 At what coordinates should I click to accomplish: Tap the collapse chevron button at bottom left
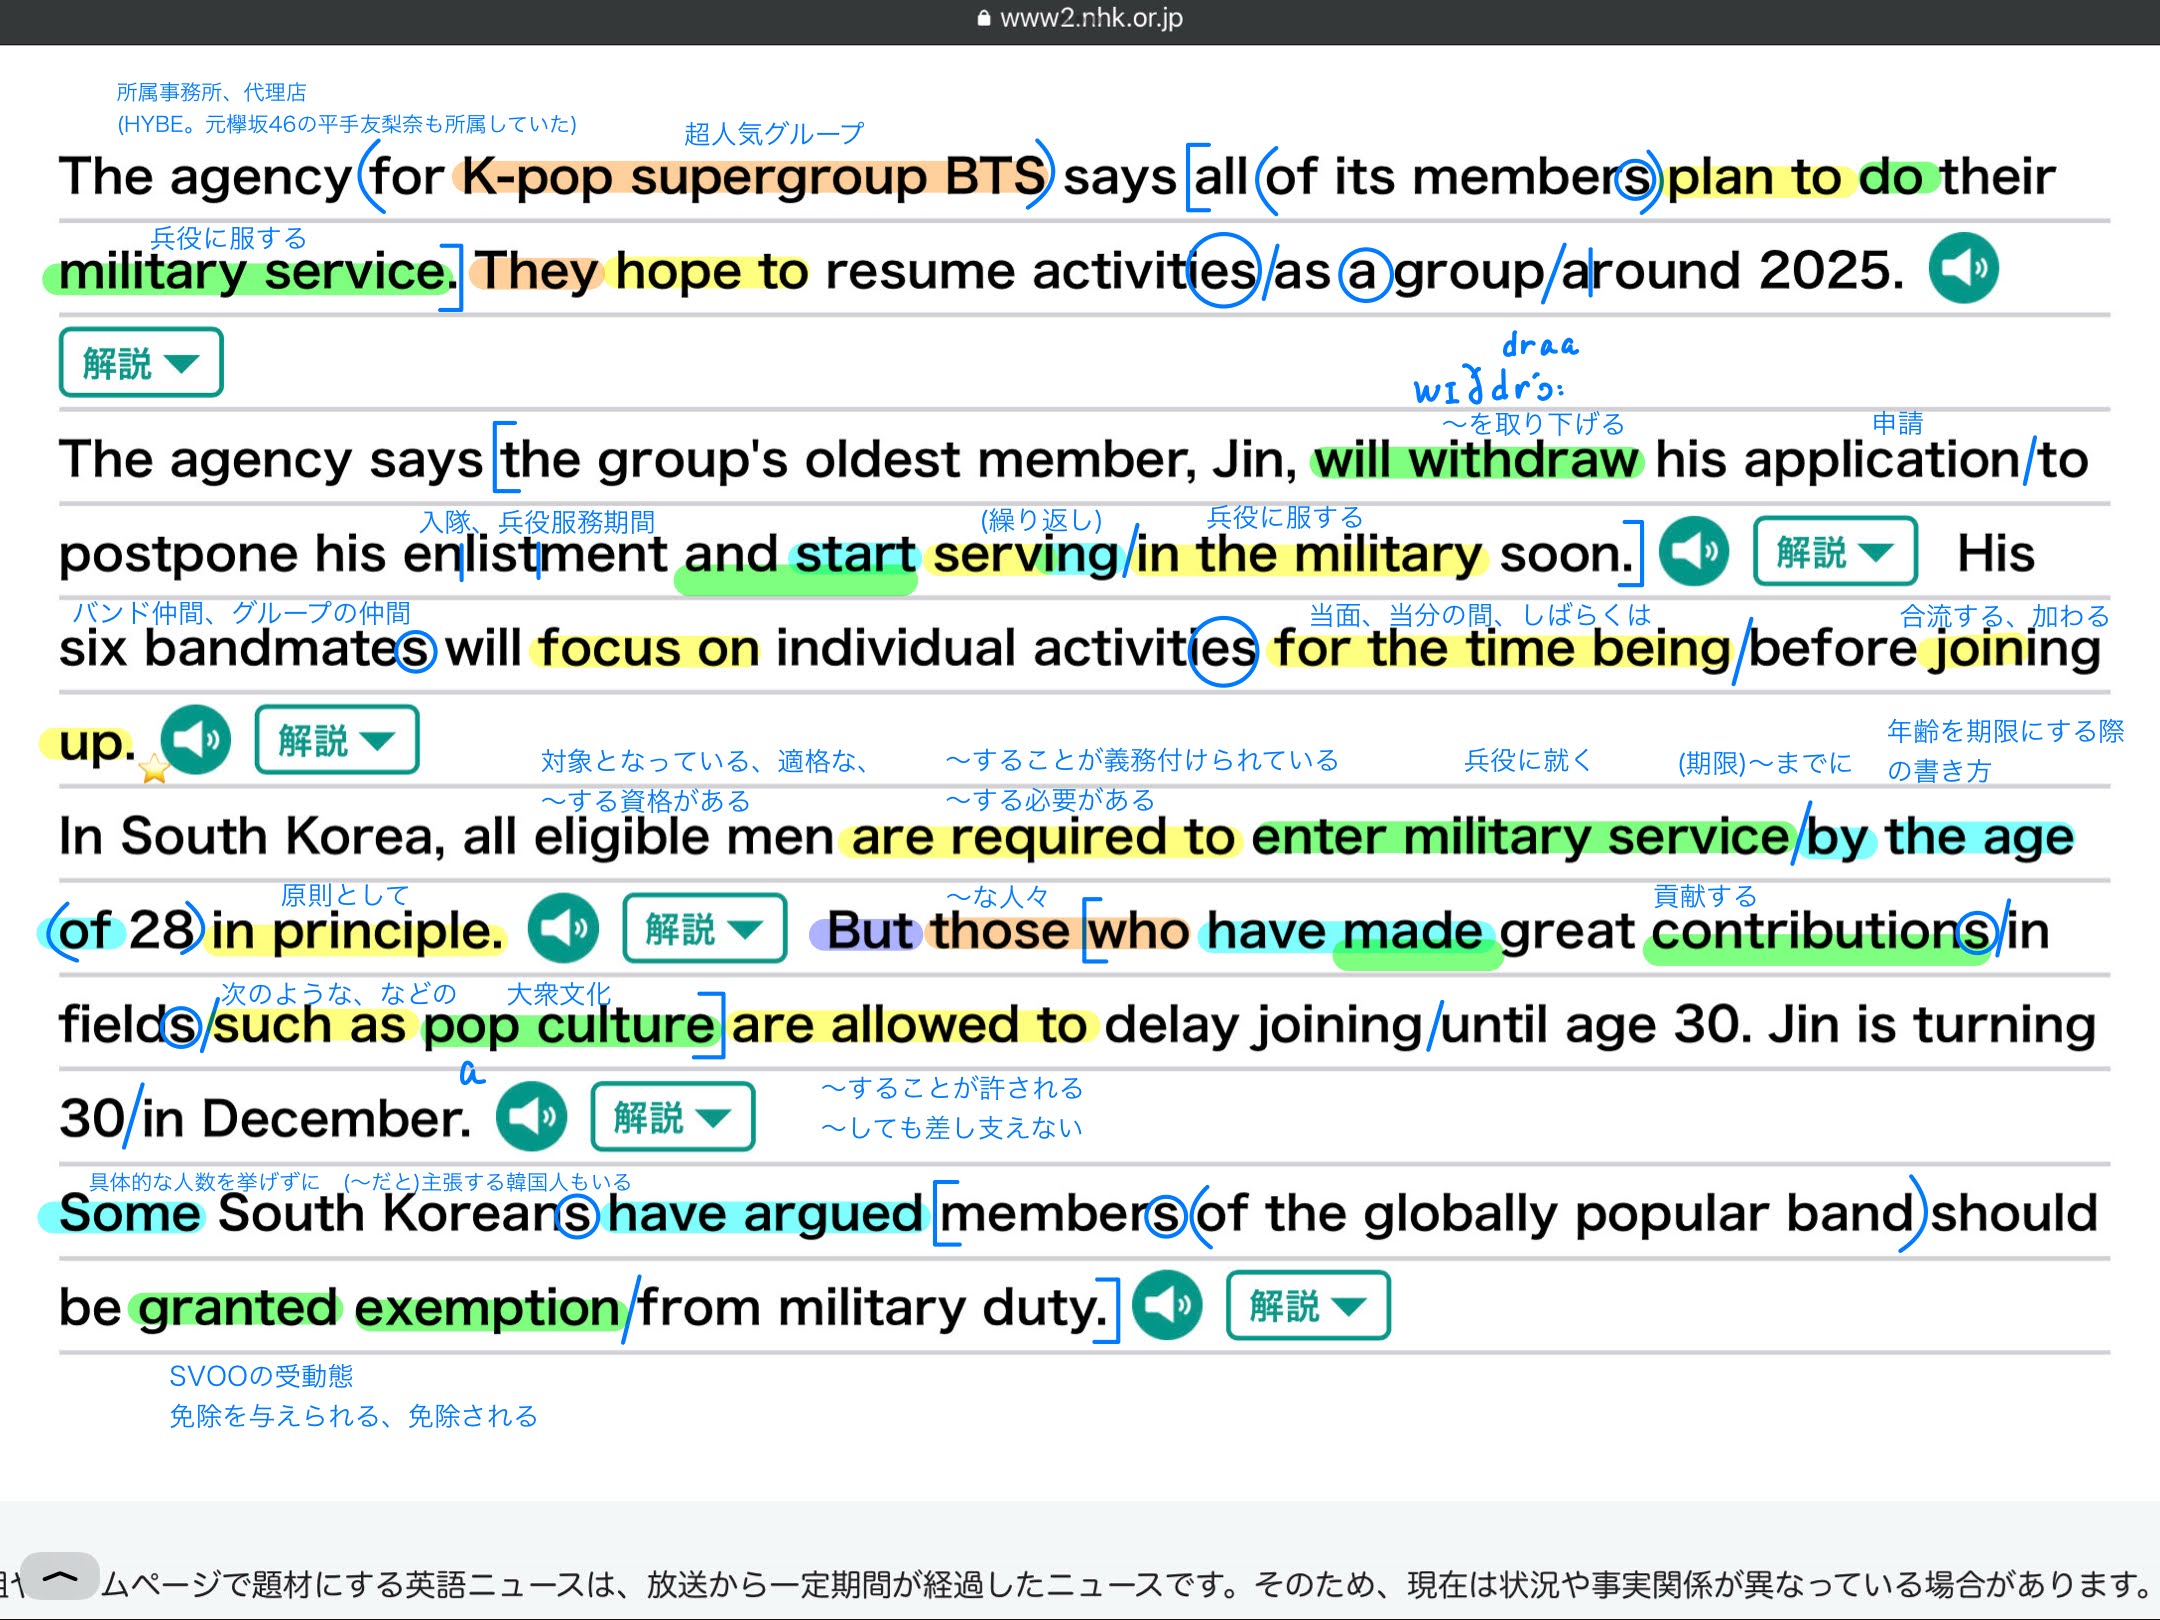(60, 1577)
